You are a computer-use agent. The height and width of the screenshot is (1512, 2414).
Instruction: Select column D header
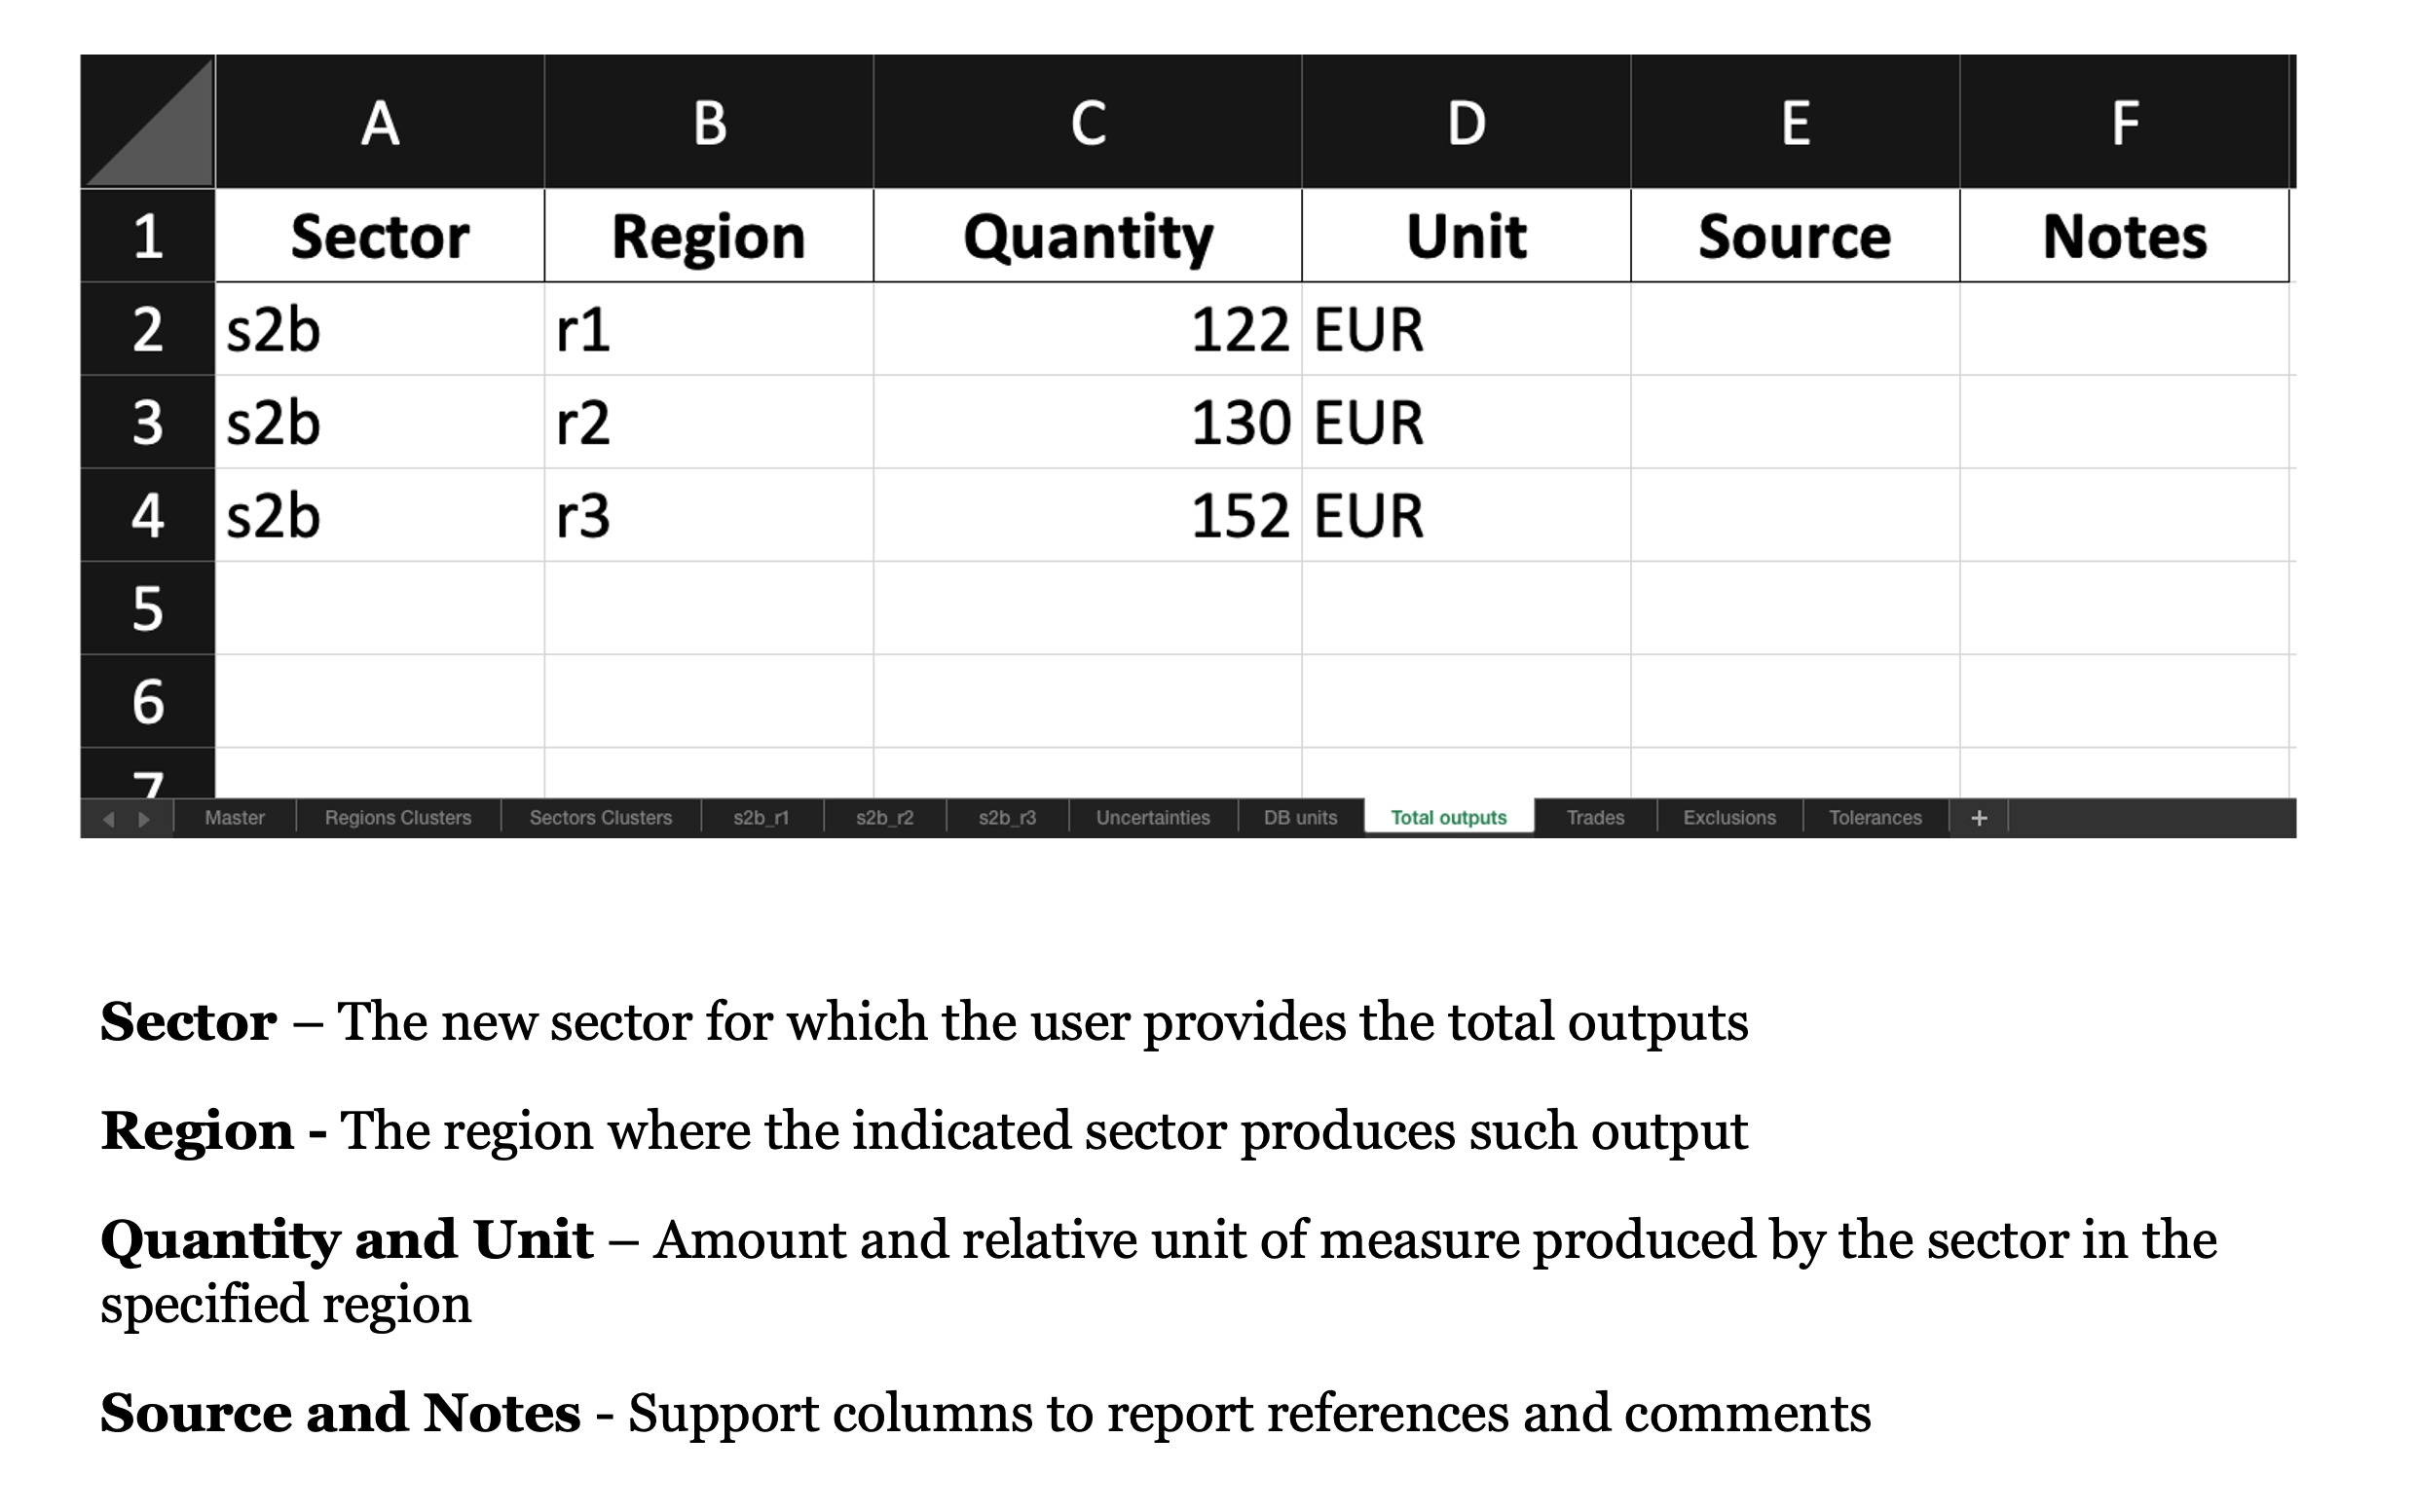pyautogui.click(x=1466, y=122)
